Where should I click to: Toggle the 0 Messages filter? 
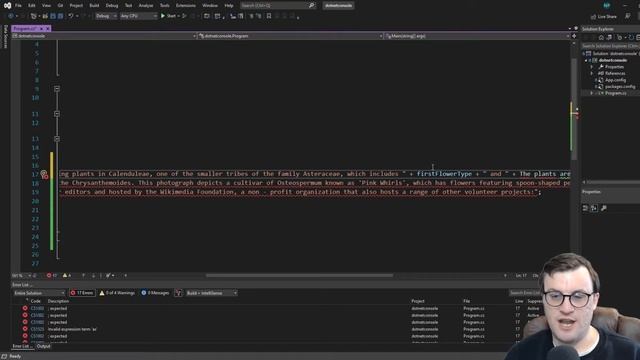[155, 293]
